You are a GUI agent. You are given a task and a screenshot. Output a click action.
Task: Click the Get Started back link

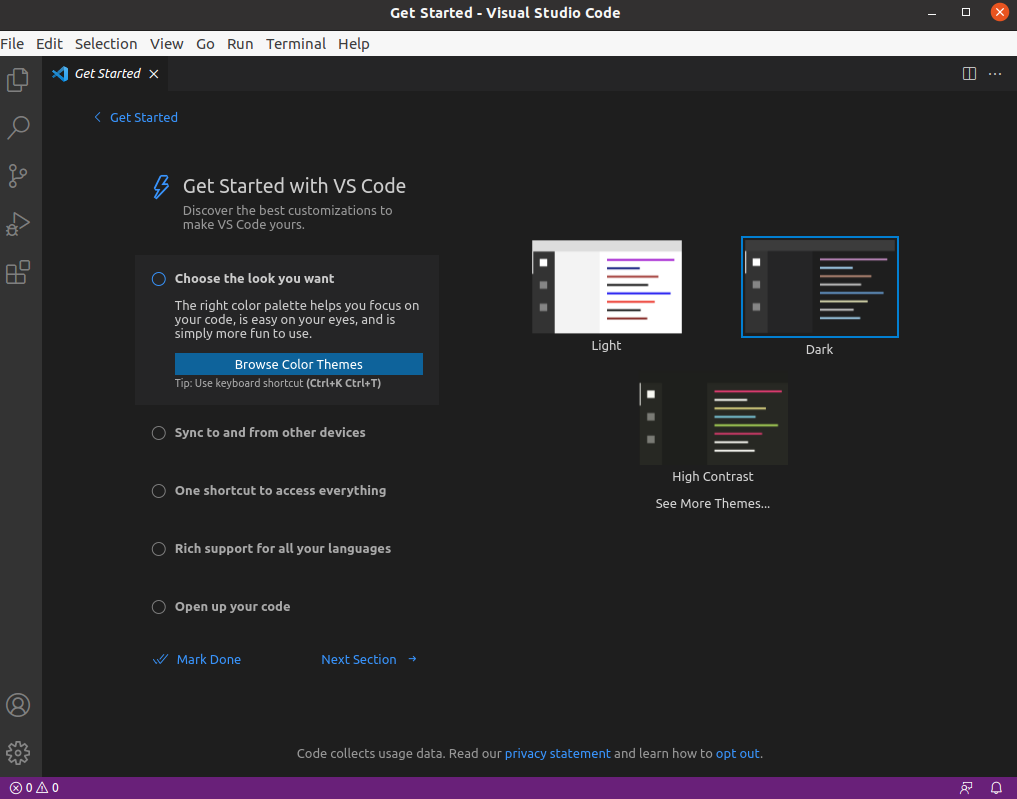tap(143, 117)
